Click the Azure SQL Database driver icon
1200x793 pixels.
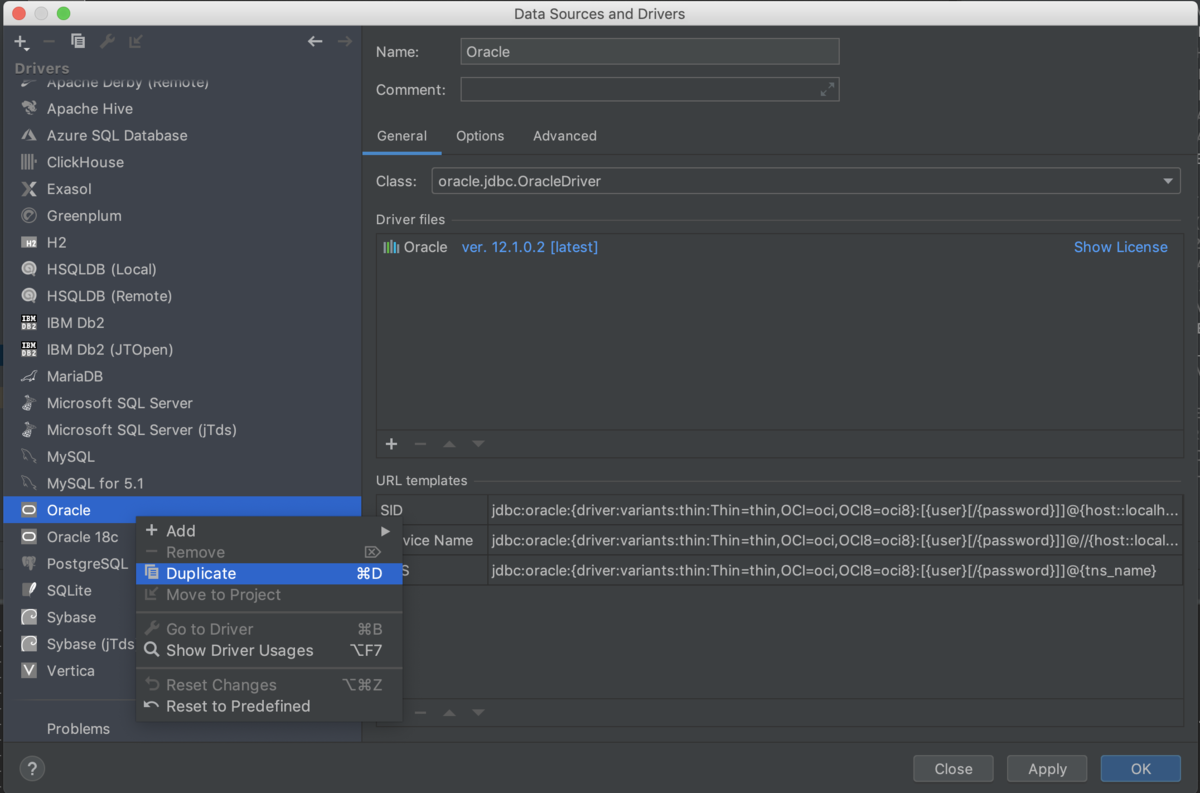29,135
